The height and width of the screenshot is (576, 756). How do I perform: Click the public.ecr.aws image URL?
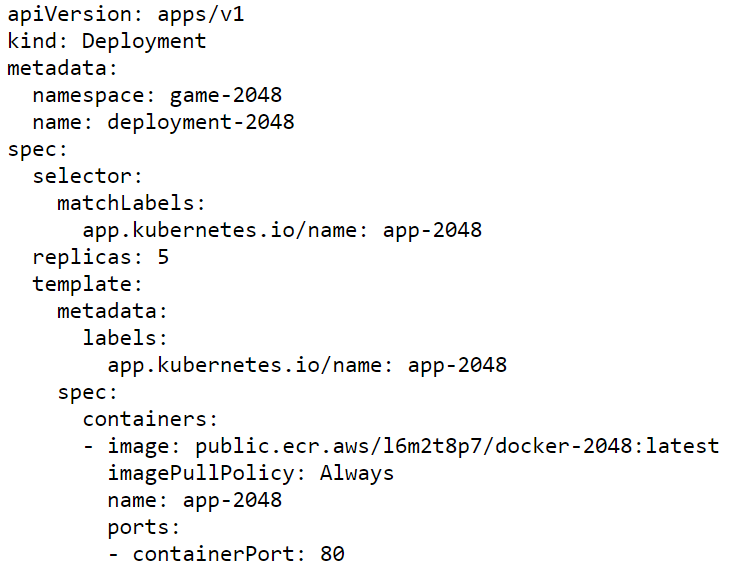457,447
